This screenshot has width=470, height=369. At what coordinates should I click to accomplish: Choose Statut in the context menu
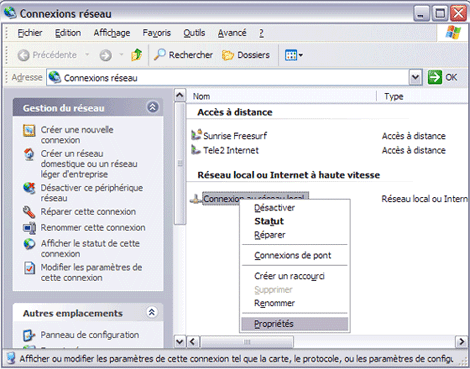click(x=295, y=221)
